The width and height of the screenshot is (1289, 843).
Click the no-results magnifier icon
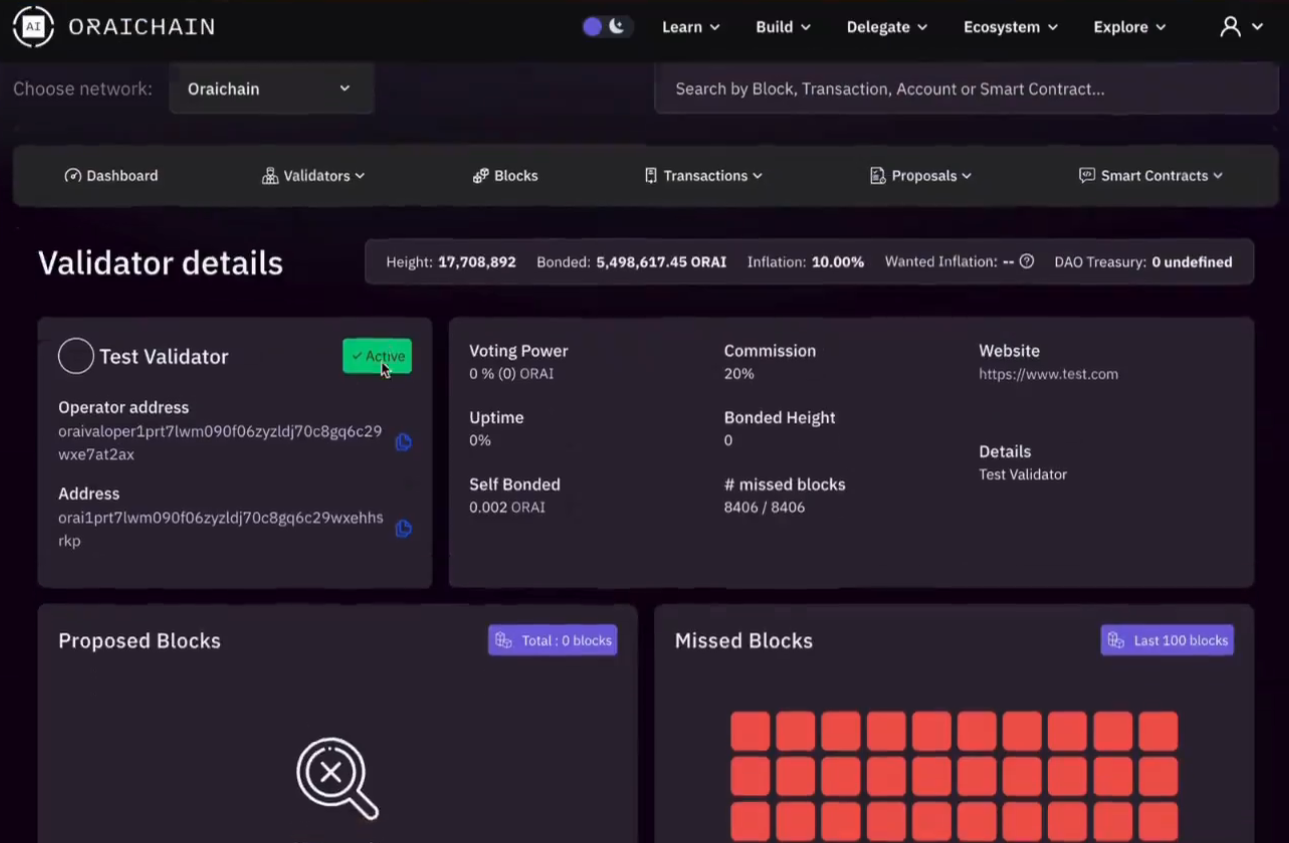(x=337, y=778)
